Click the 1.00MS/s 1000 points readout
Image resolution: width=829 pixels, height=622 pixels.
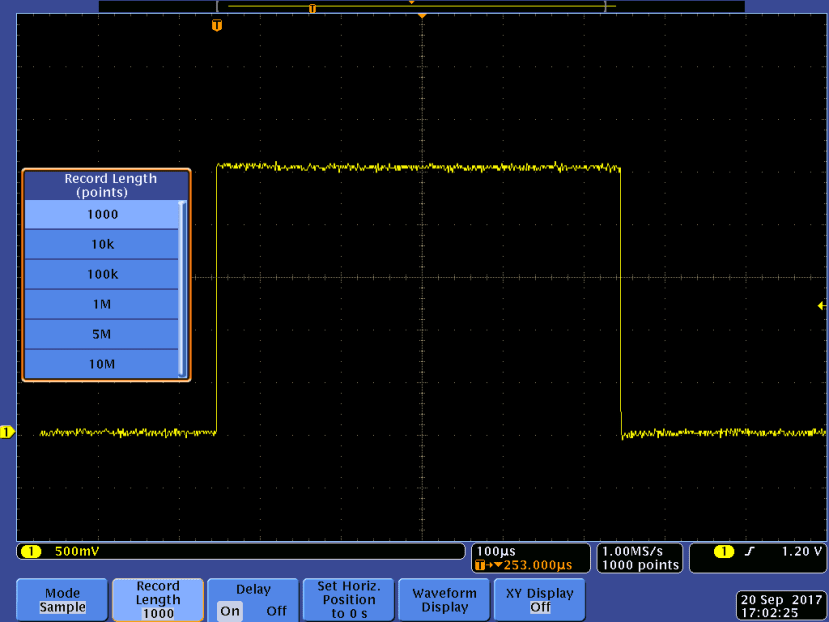(x=639, y=557)
